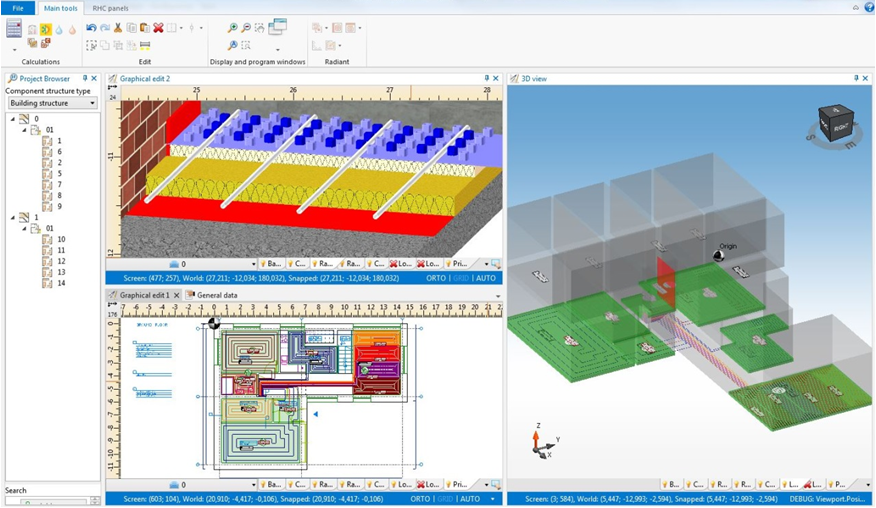Toggle AUTO mode in lower graphical editor
The image size is (876, 508).
[470, 498]
